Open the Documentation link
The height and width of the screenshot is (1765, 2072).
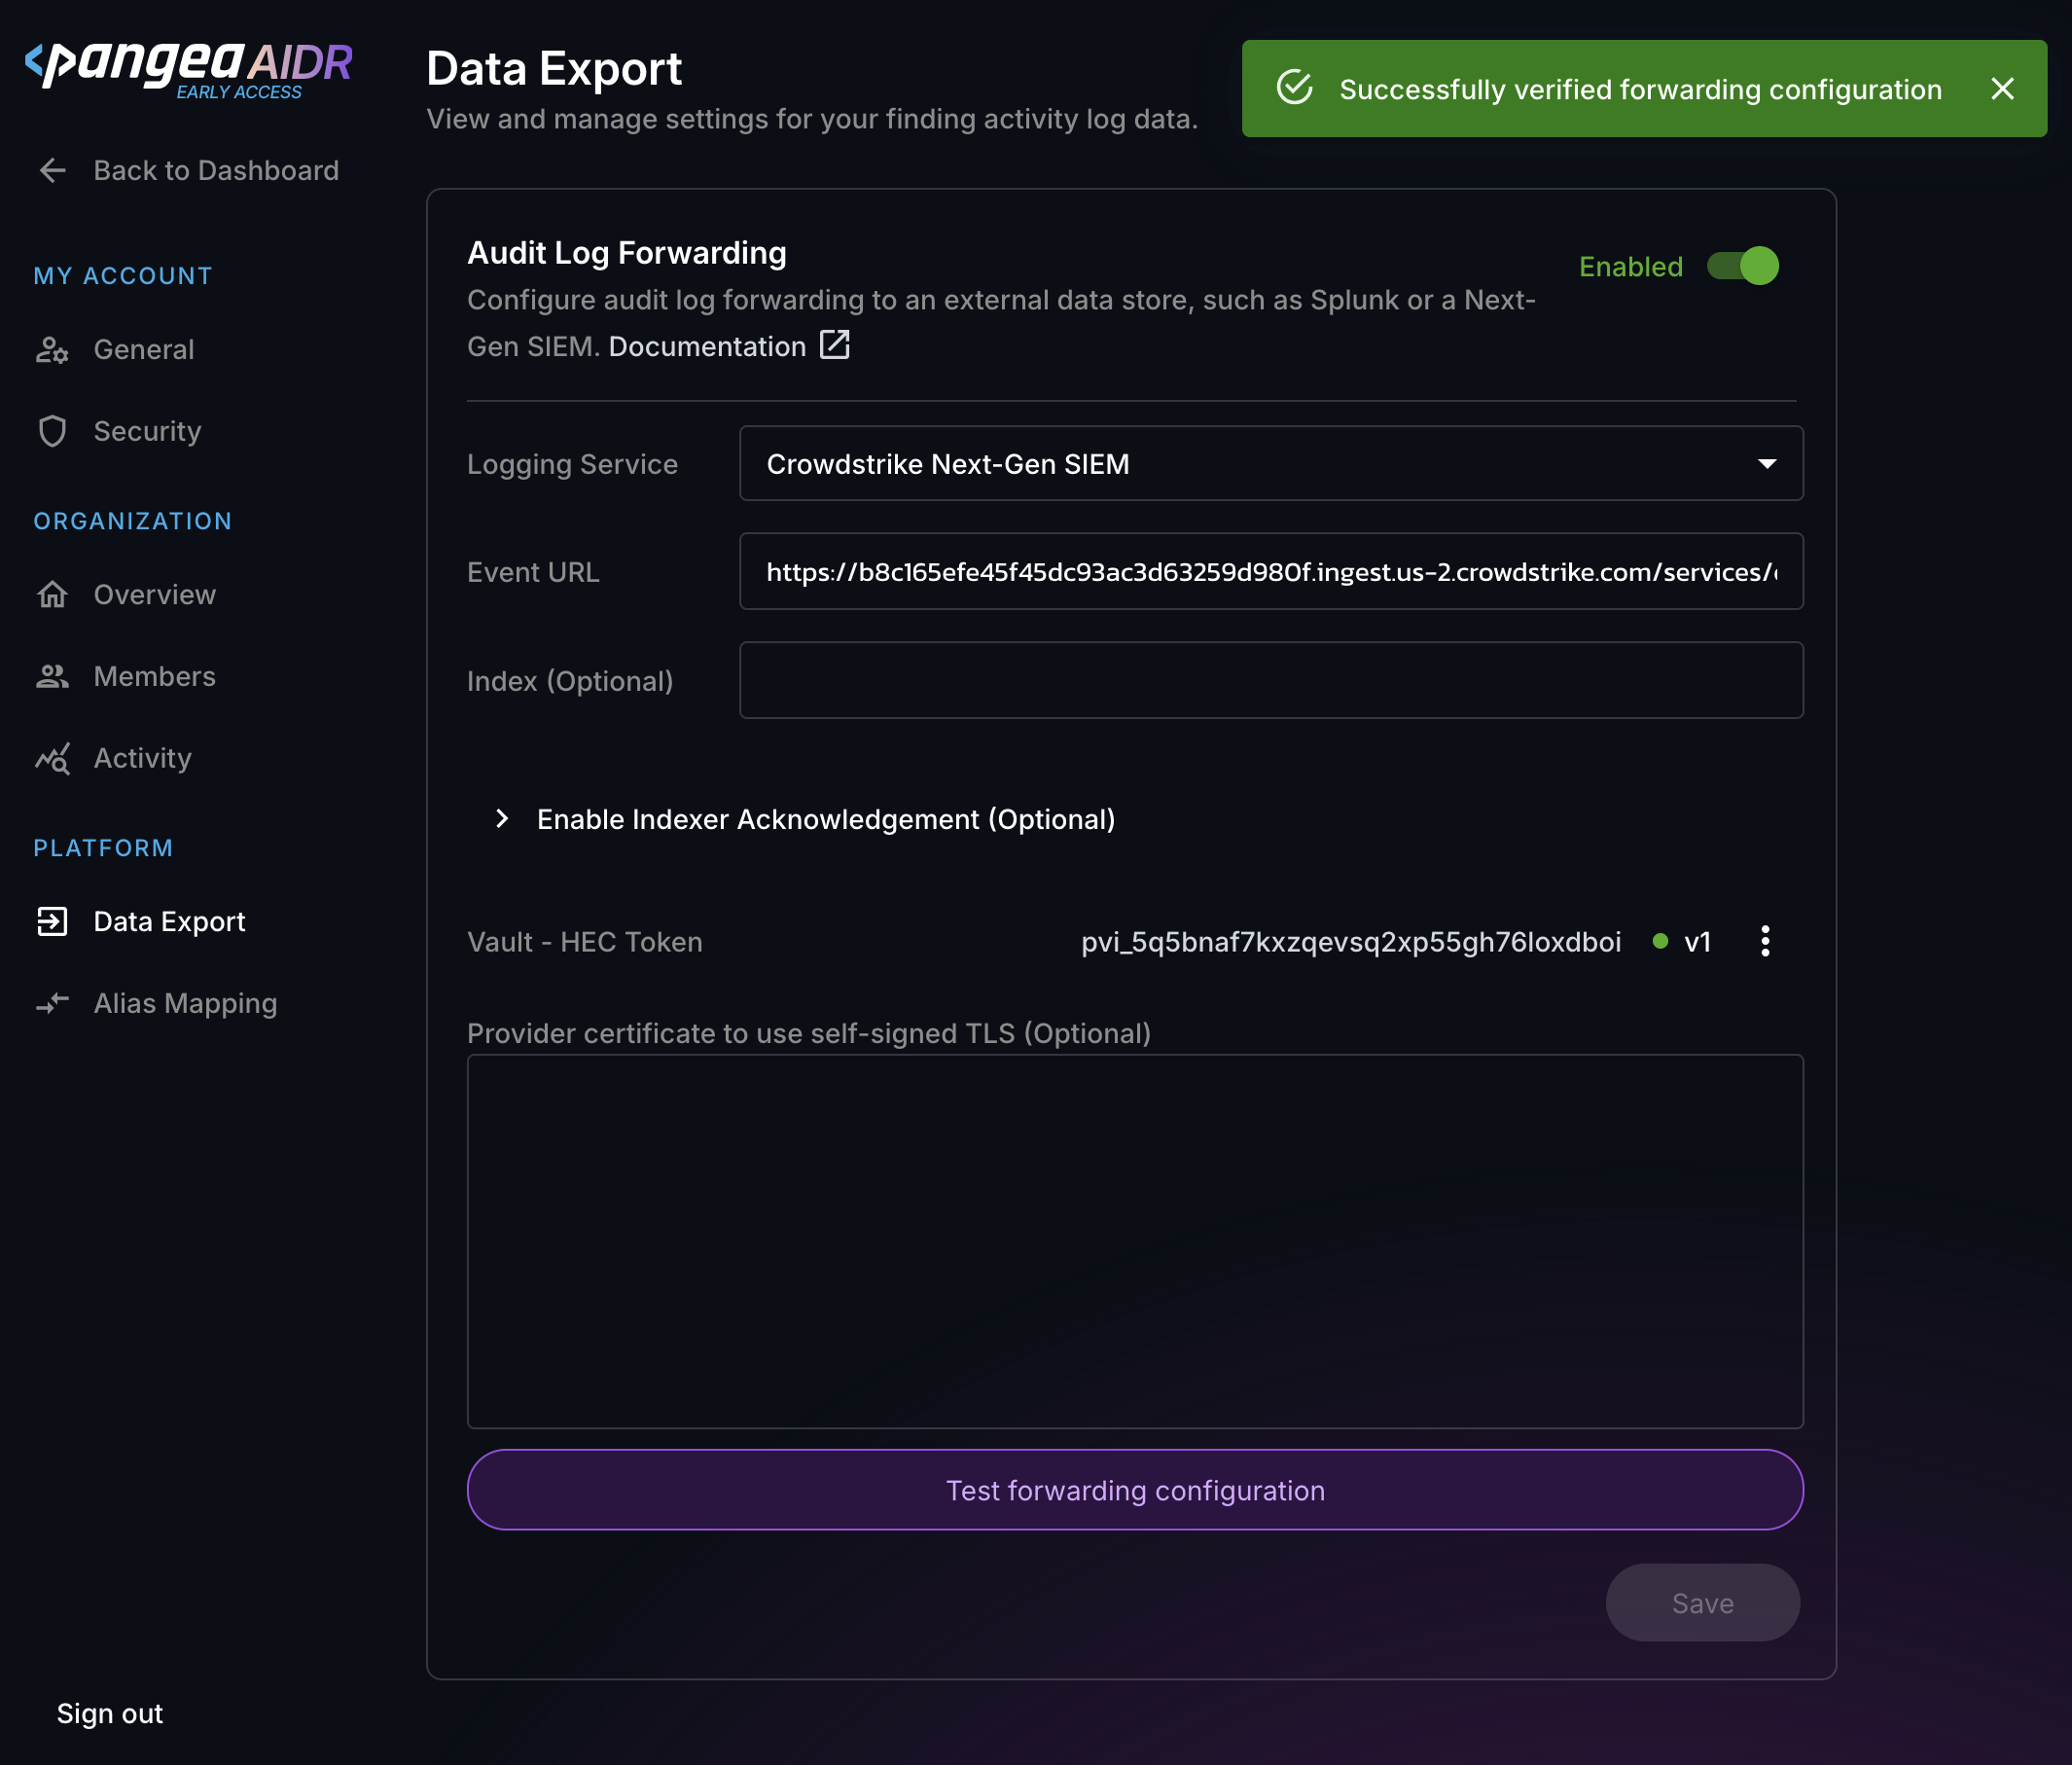707,347
